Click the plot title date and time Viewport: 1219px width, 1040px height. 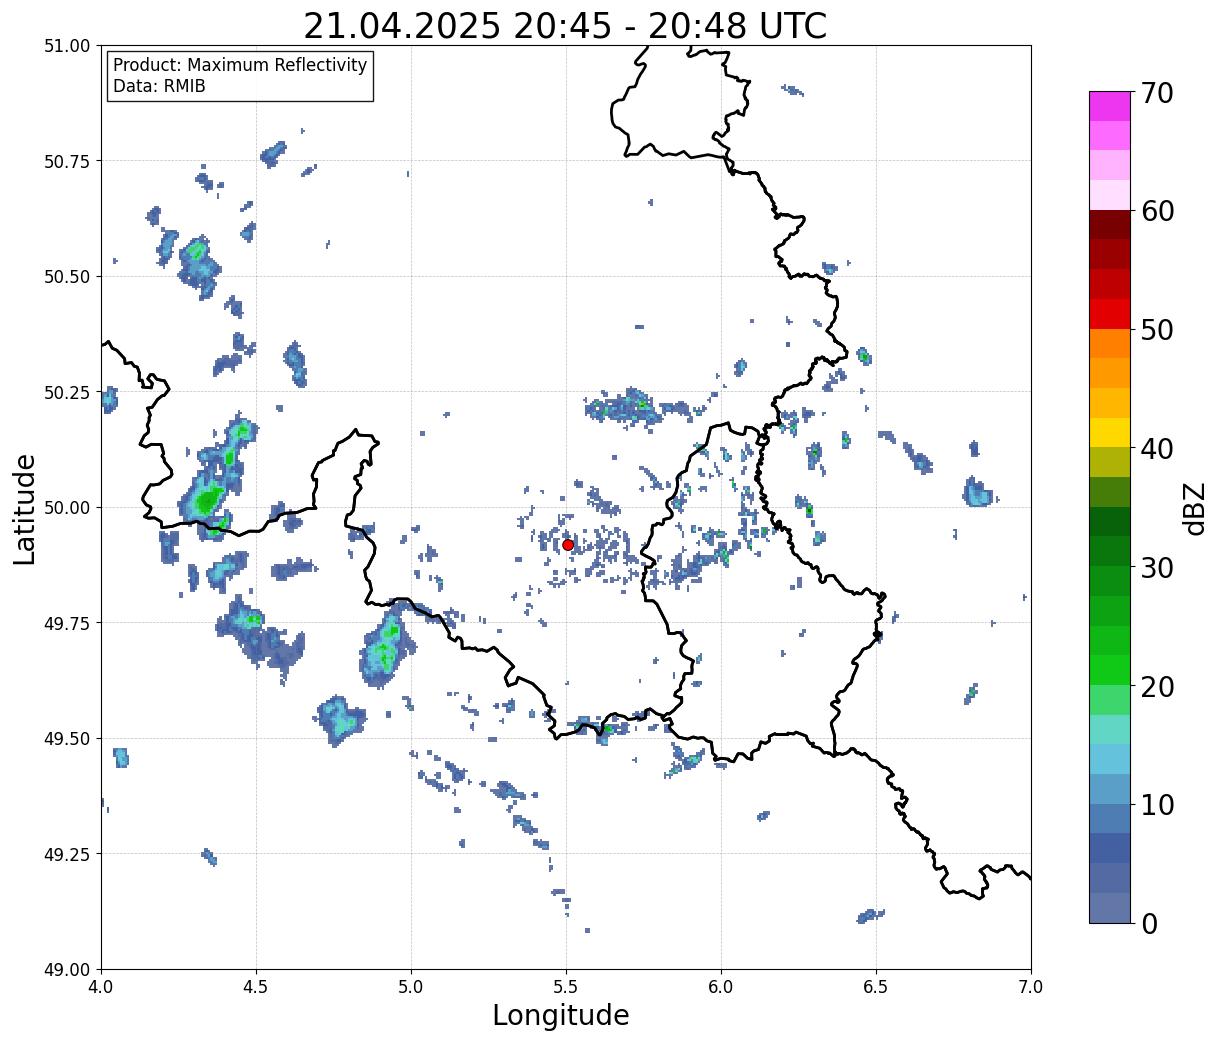(565, 26)
